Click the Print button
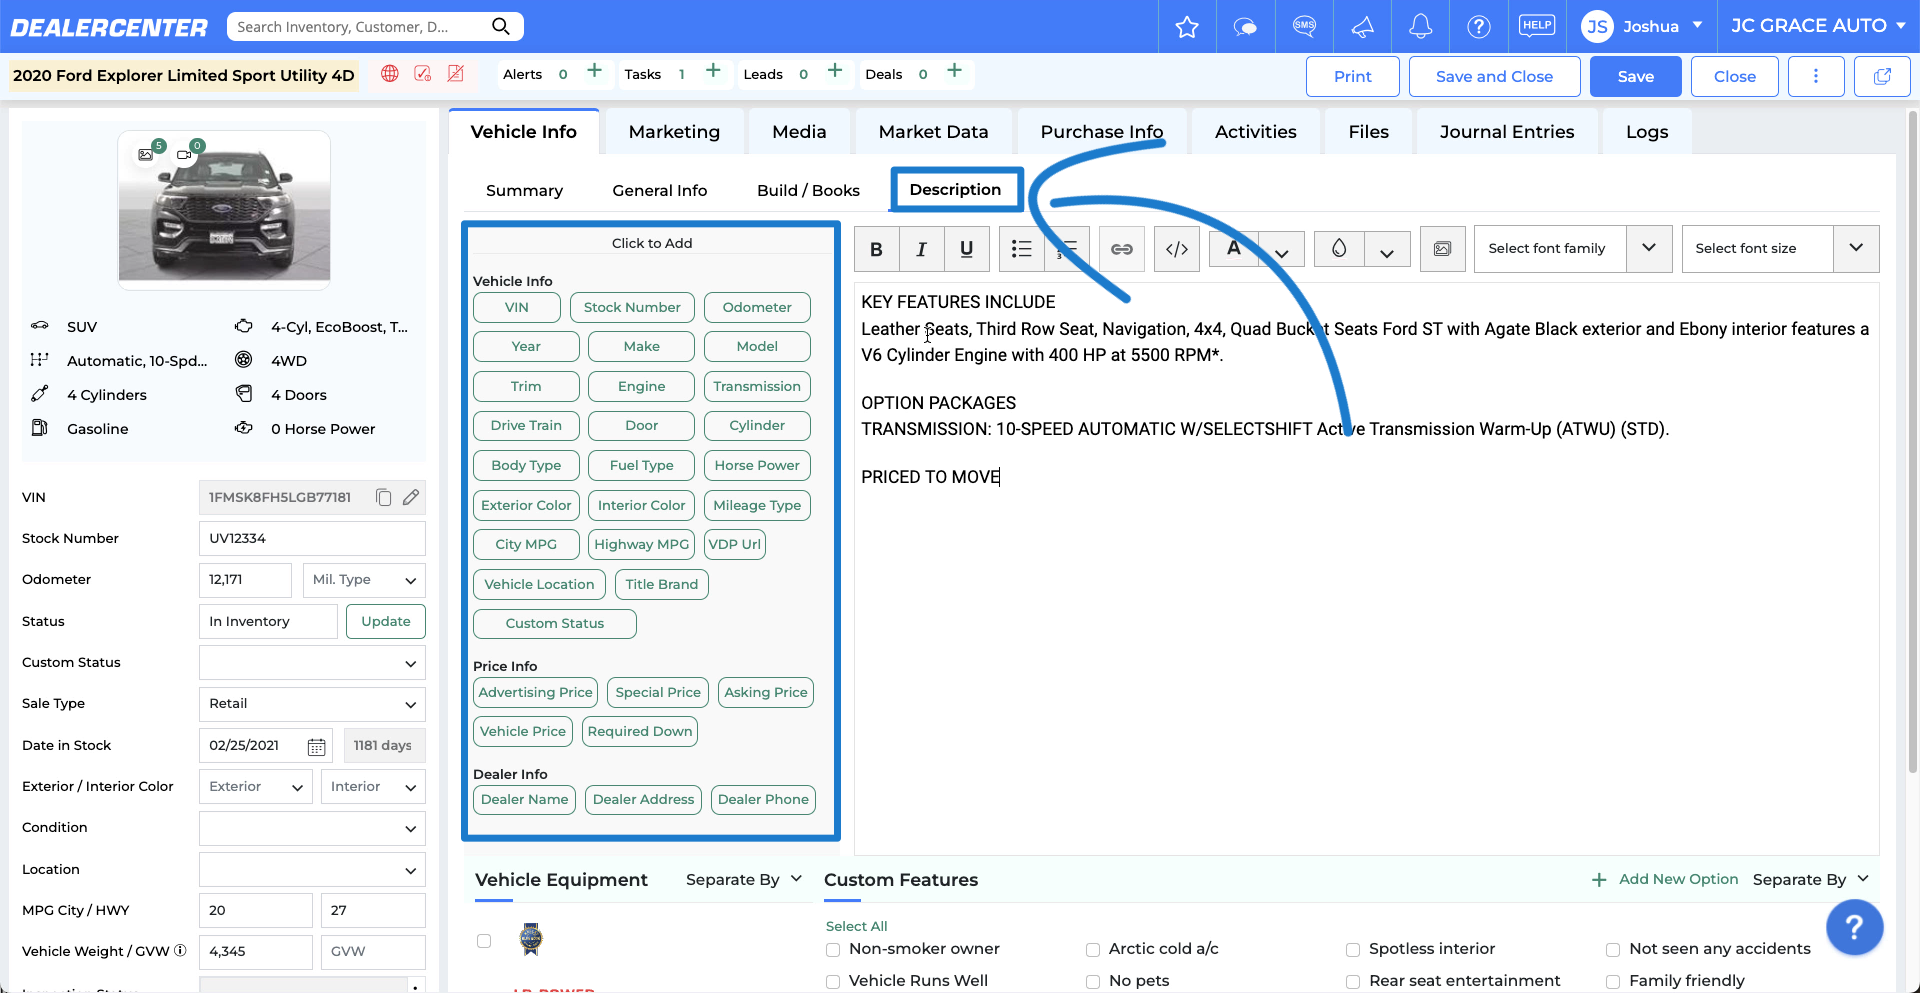This screenshot has width=1920, height=993. pyautogui.click(x=1352, y=76)
